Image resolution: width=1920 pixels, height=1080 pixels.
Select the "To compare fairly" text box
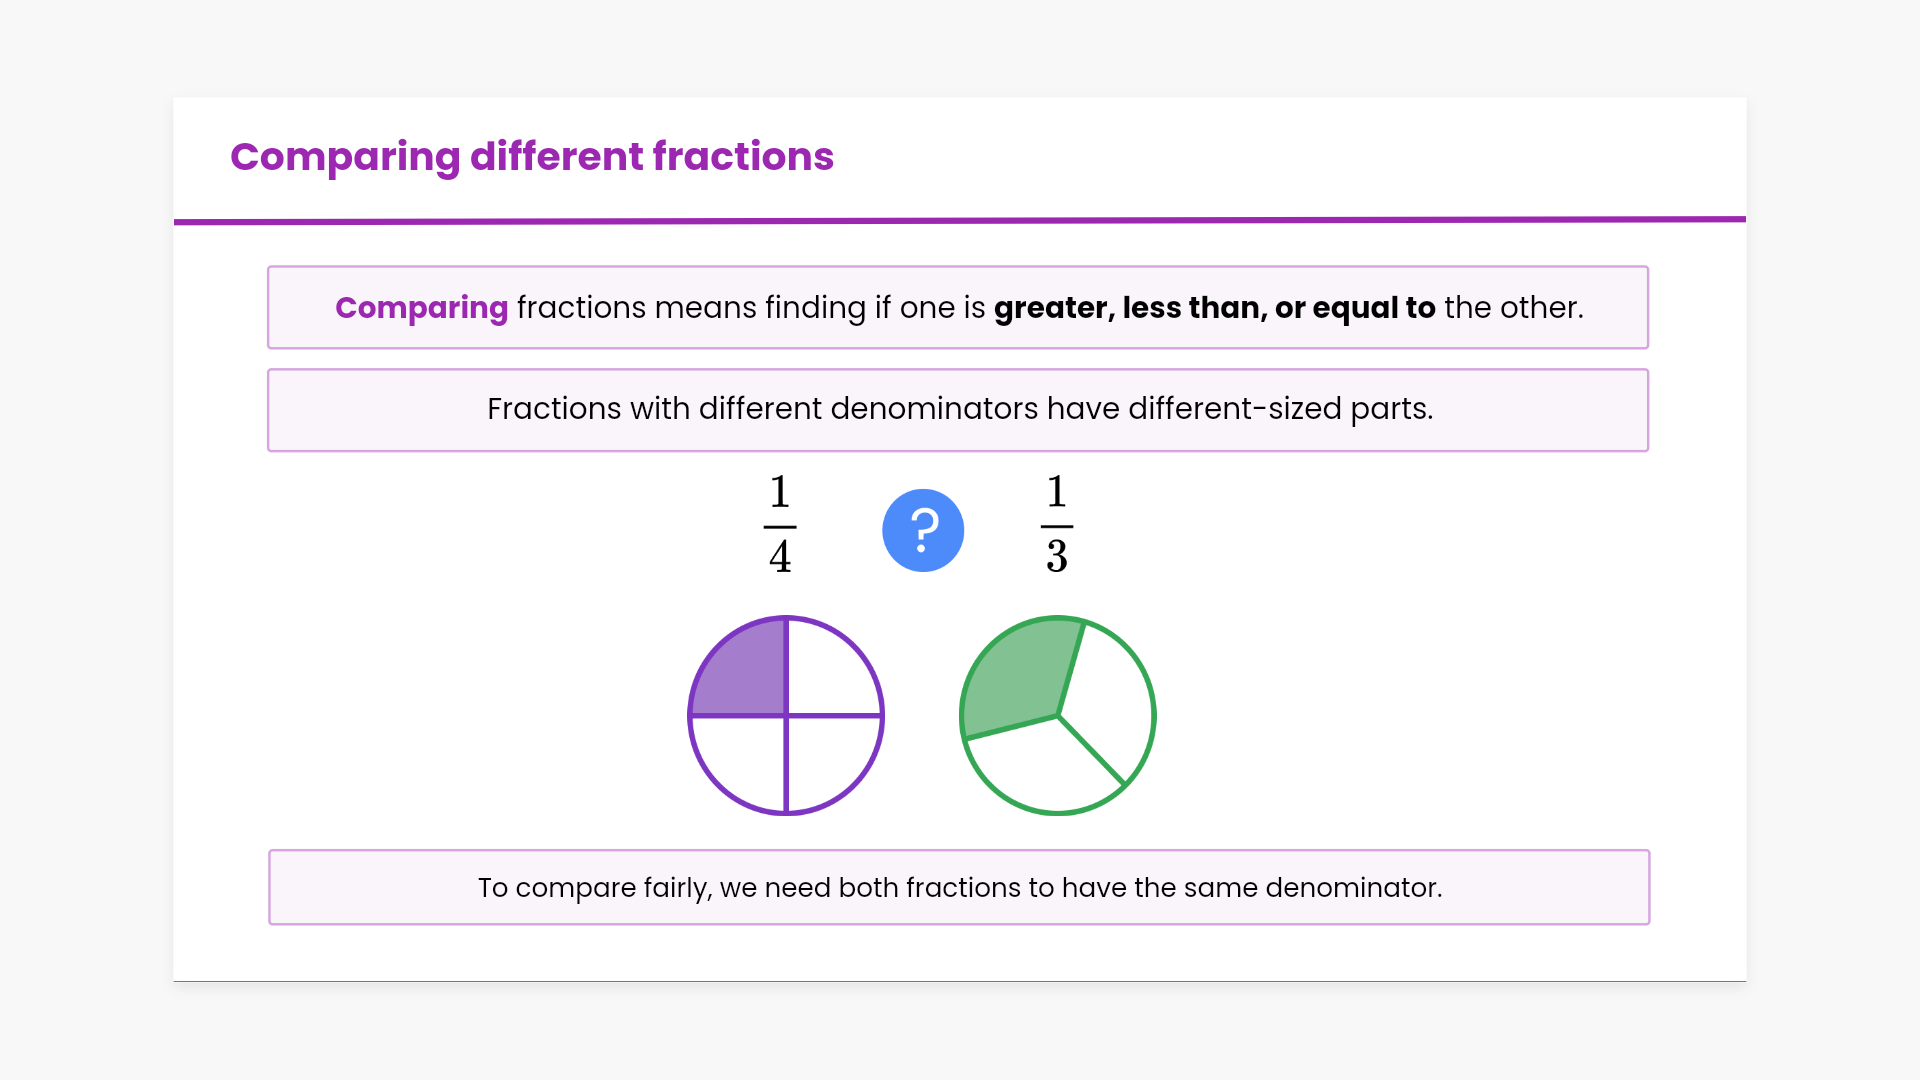coord(958,887)
